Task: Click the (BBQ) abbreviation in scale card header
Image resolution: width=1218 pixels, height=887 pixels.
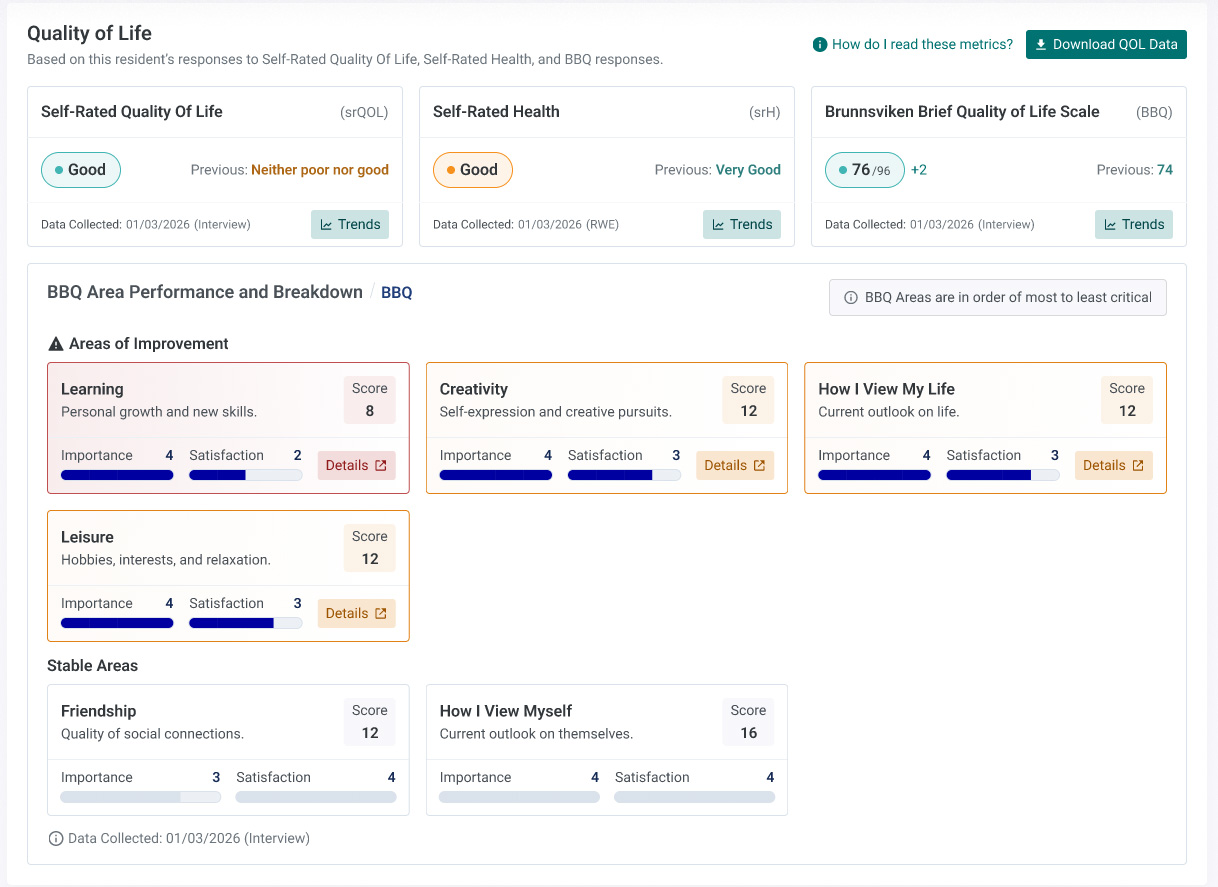Action: point(1154,112)
